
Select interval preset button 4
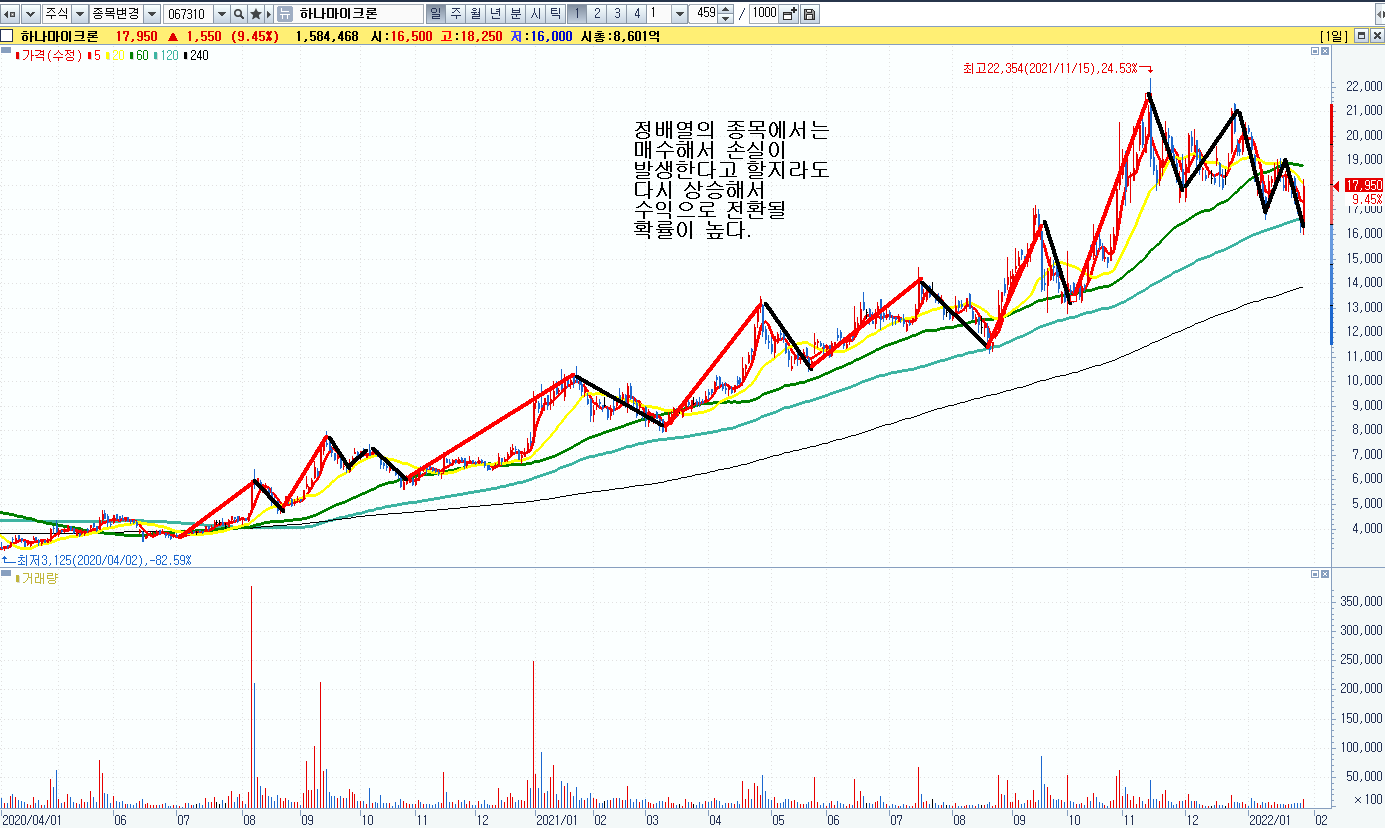[x=637, y=14]
